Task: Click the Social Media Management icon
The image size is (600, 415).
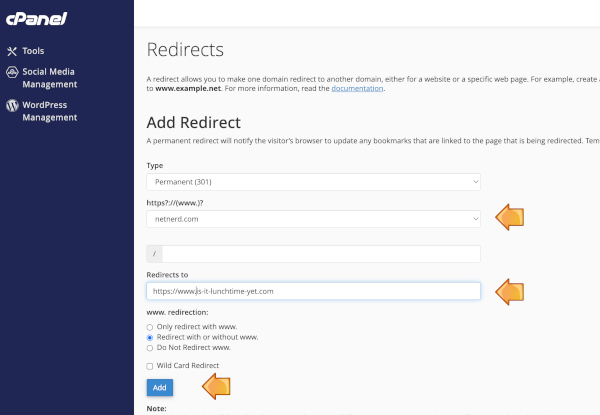Action: pos(12,72)
